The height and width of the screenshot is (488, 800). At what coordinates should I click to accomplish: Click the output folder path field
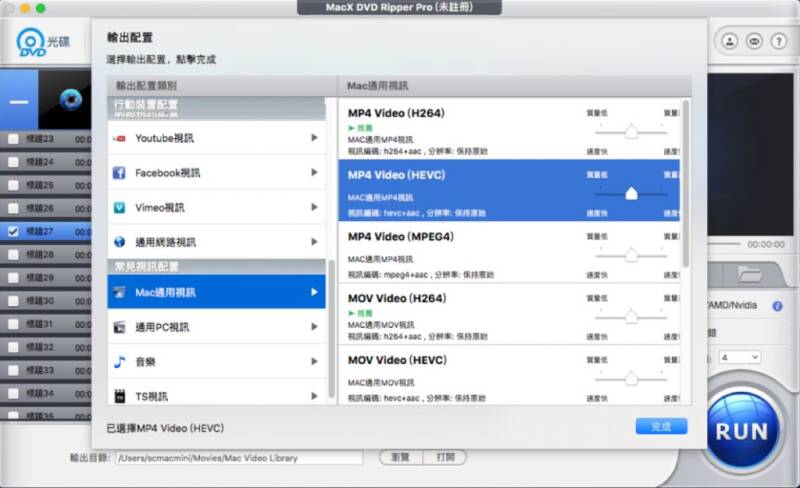[239, 458]
